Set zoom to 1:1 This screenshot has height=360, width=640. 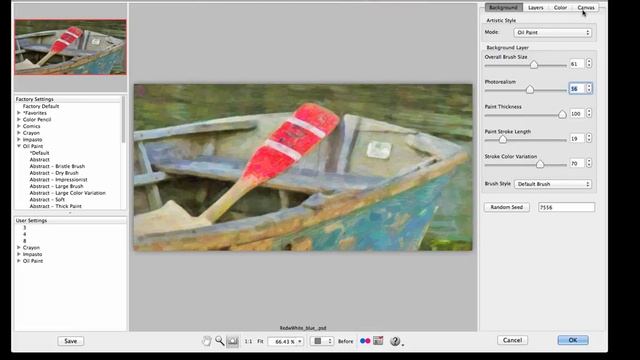tap(248, 341)
